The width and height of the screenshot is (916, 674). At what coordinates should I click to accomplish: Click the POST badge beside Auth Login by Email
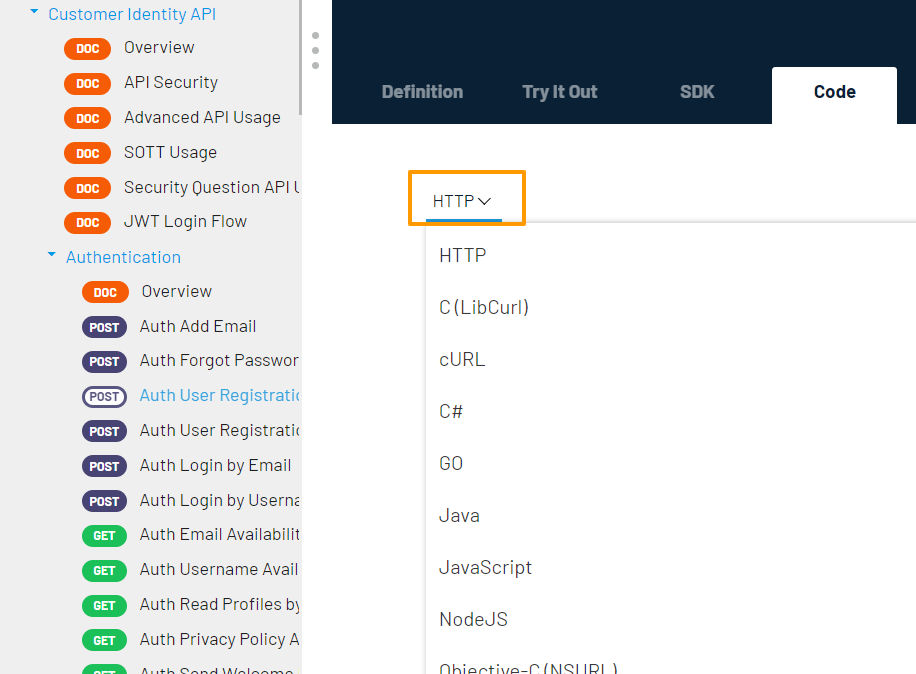pos(105,466)
